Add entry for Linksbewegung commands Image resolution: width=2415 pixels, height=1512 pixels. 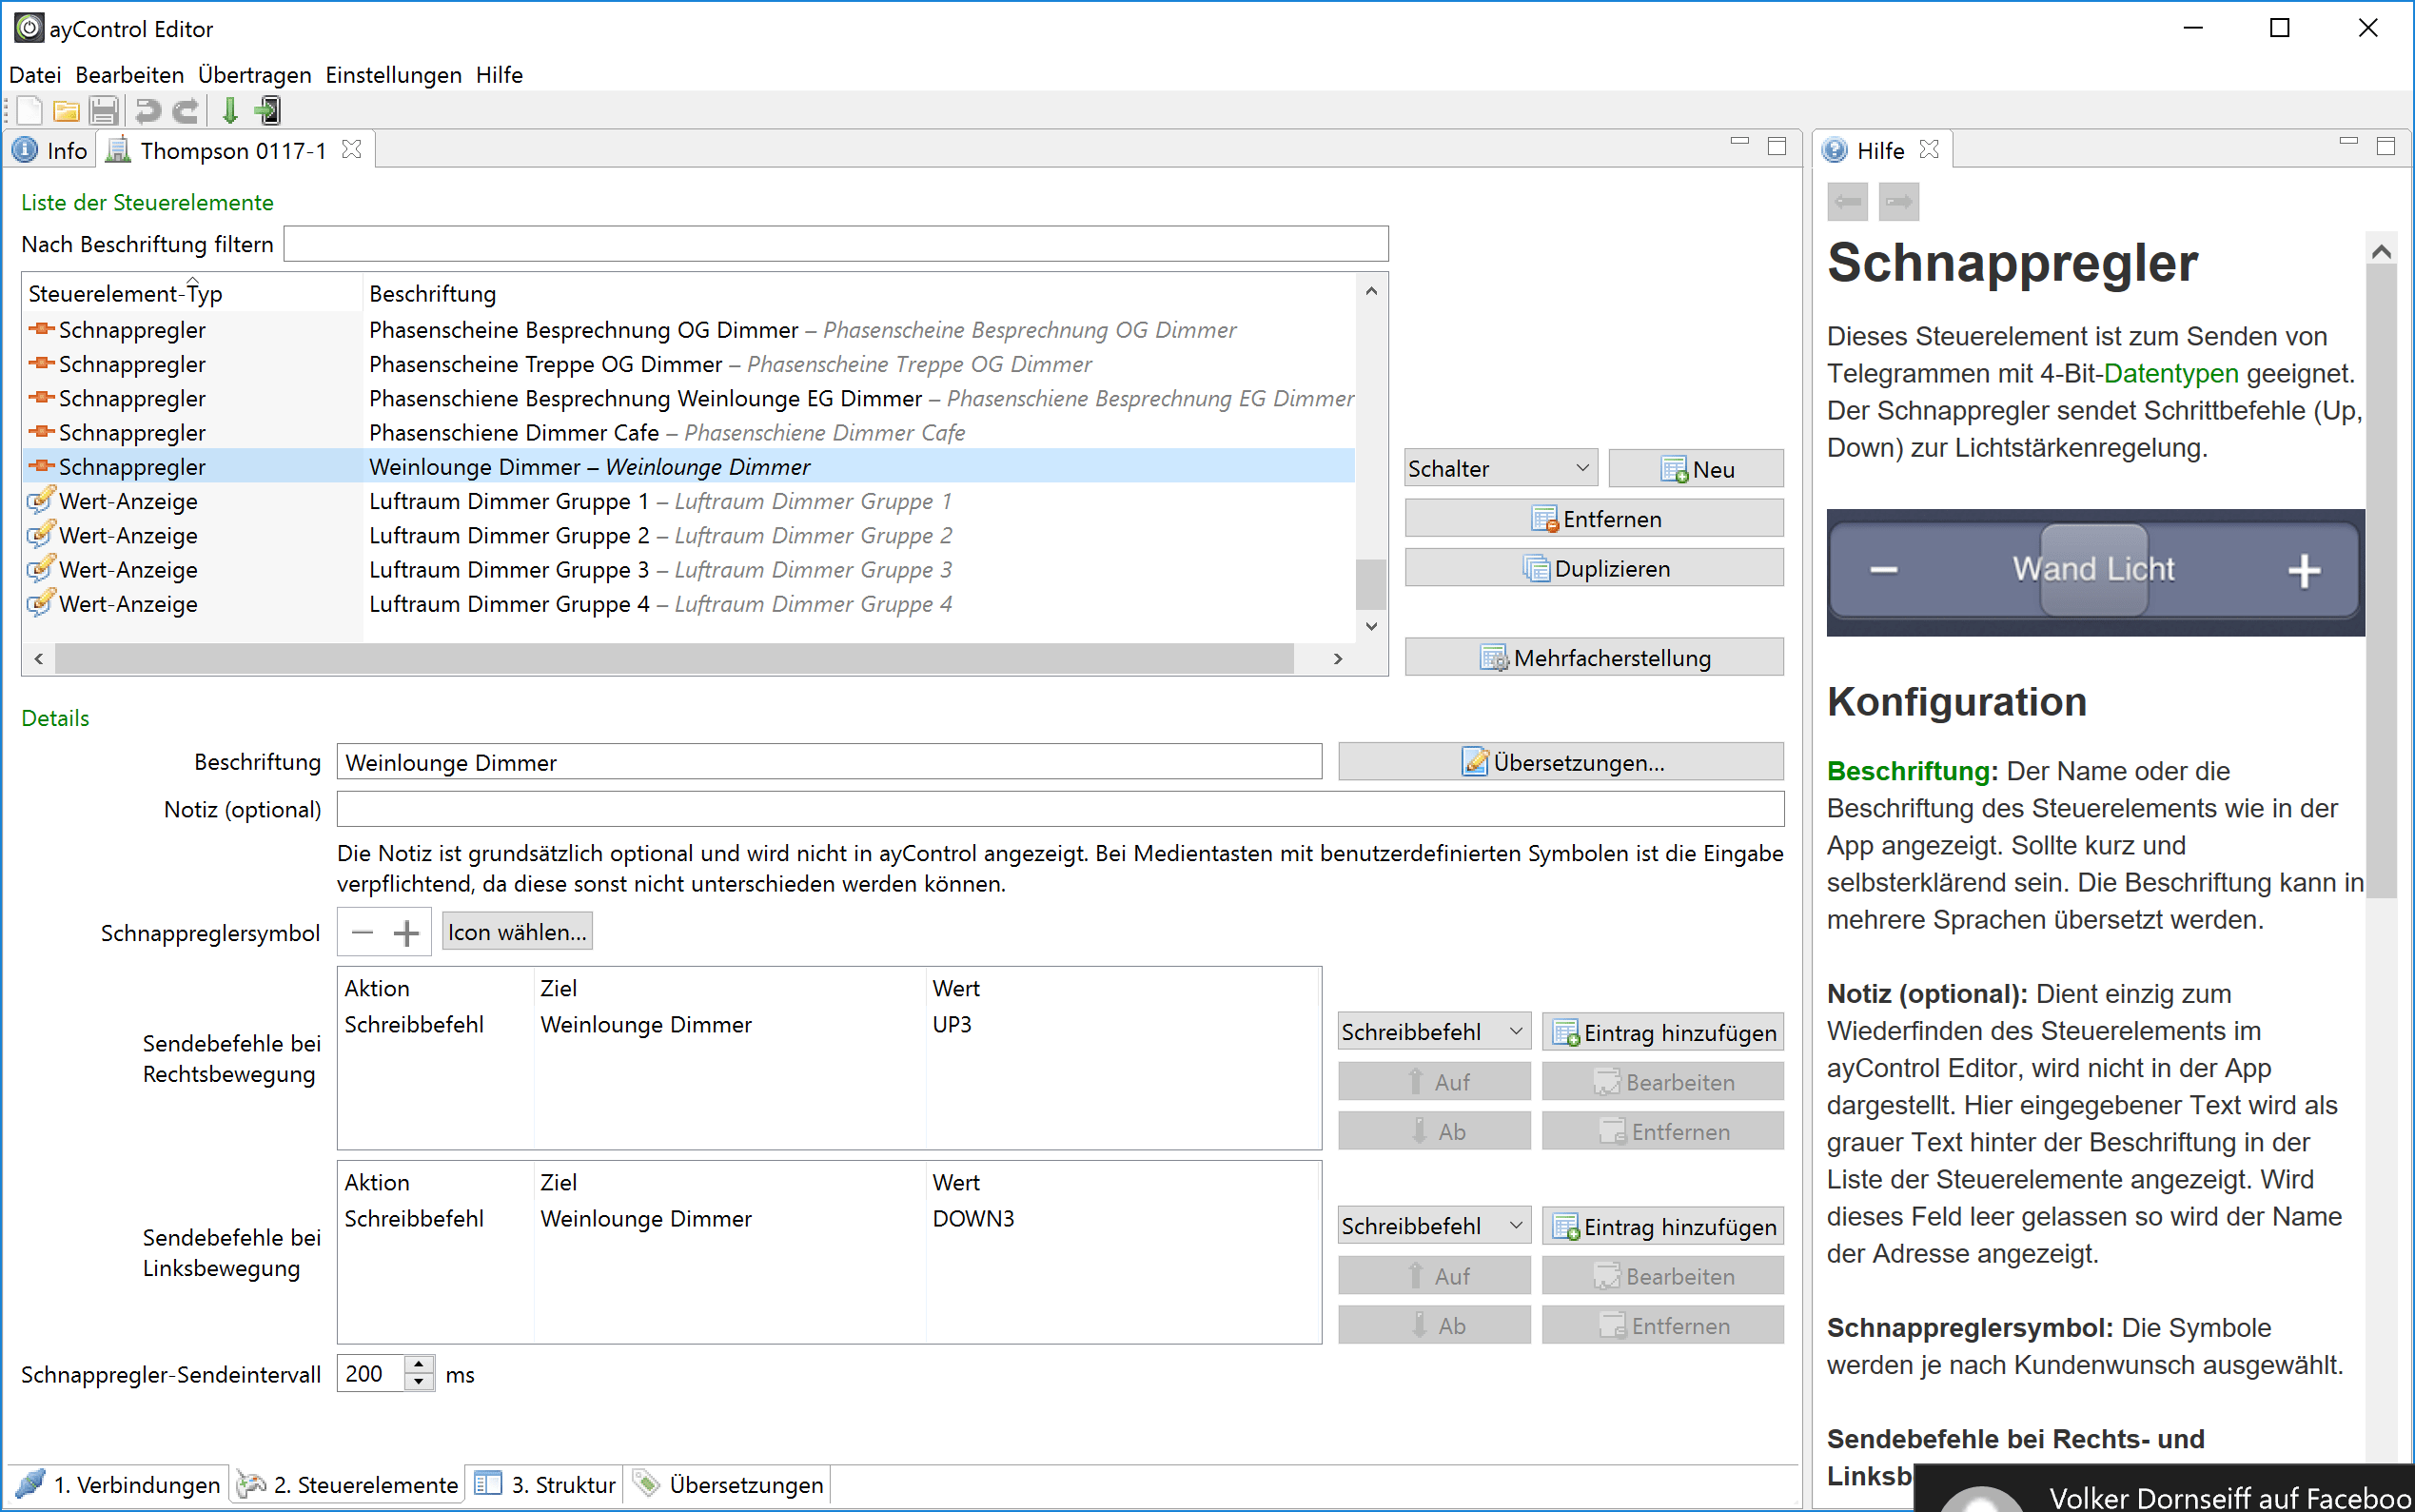point(1663,1226)
